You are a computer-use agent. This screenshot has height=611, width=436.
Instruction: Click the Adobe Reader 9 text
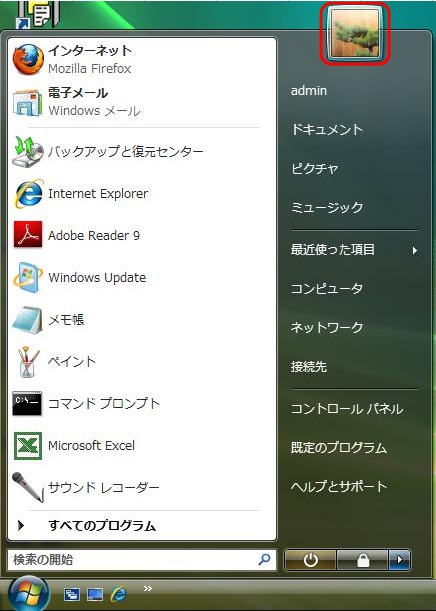pyautogui.click(x=94, y=236)
